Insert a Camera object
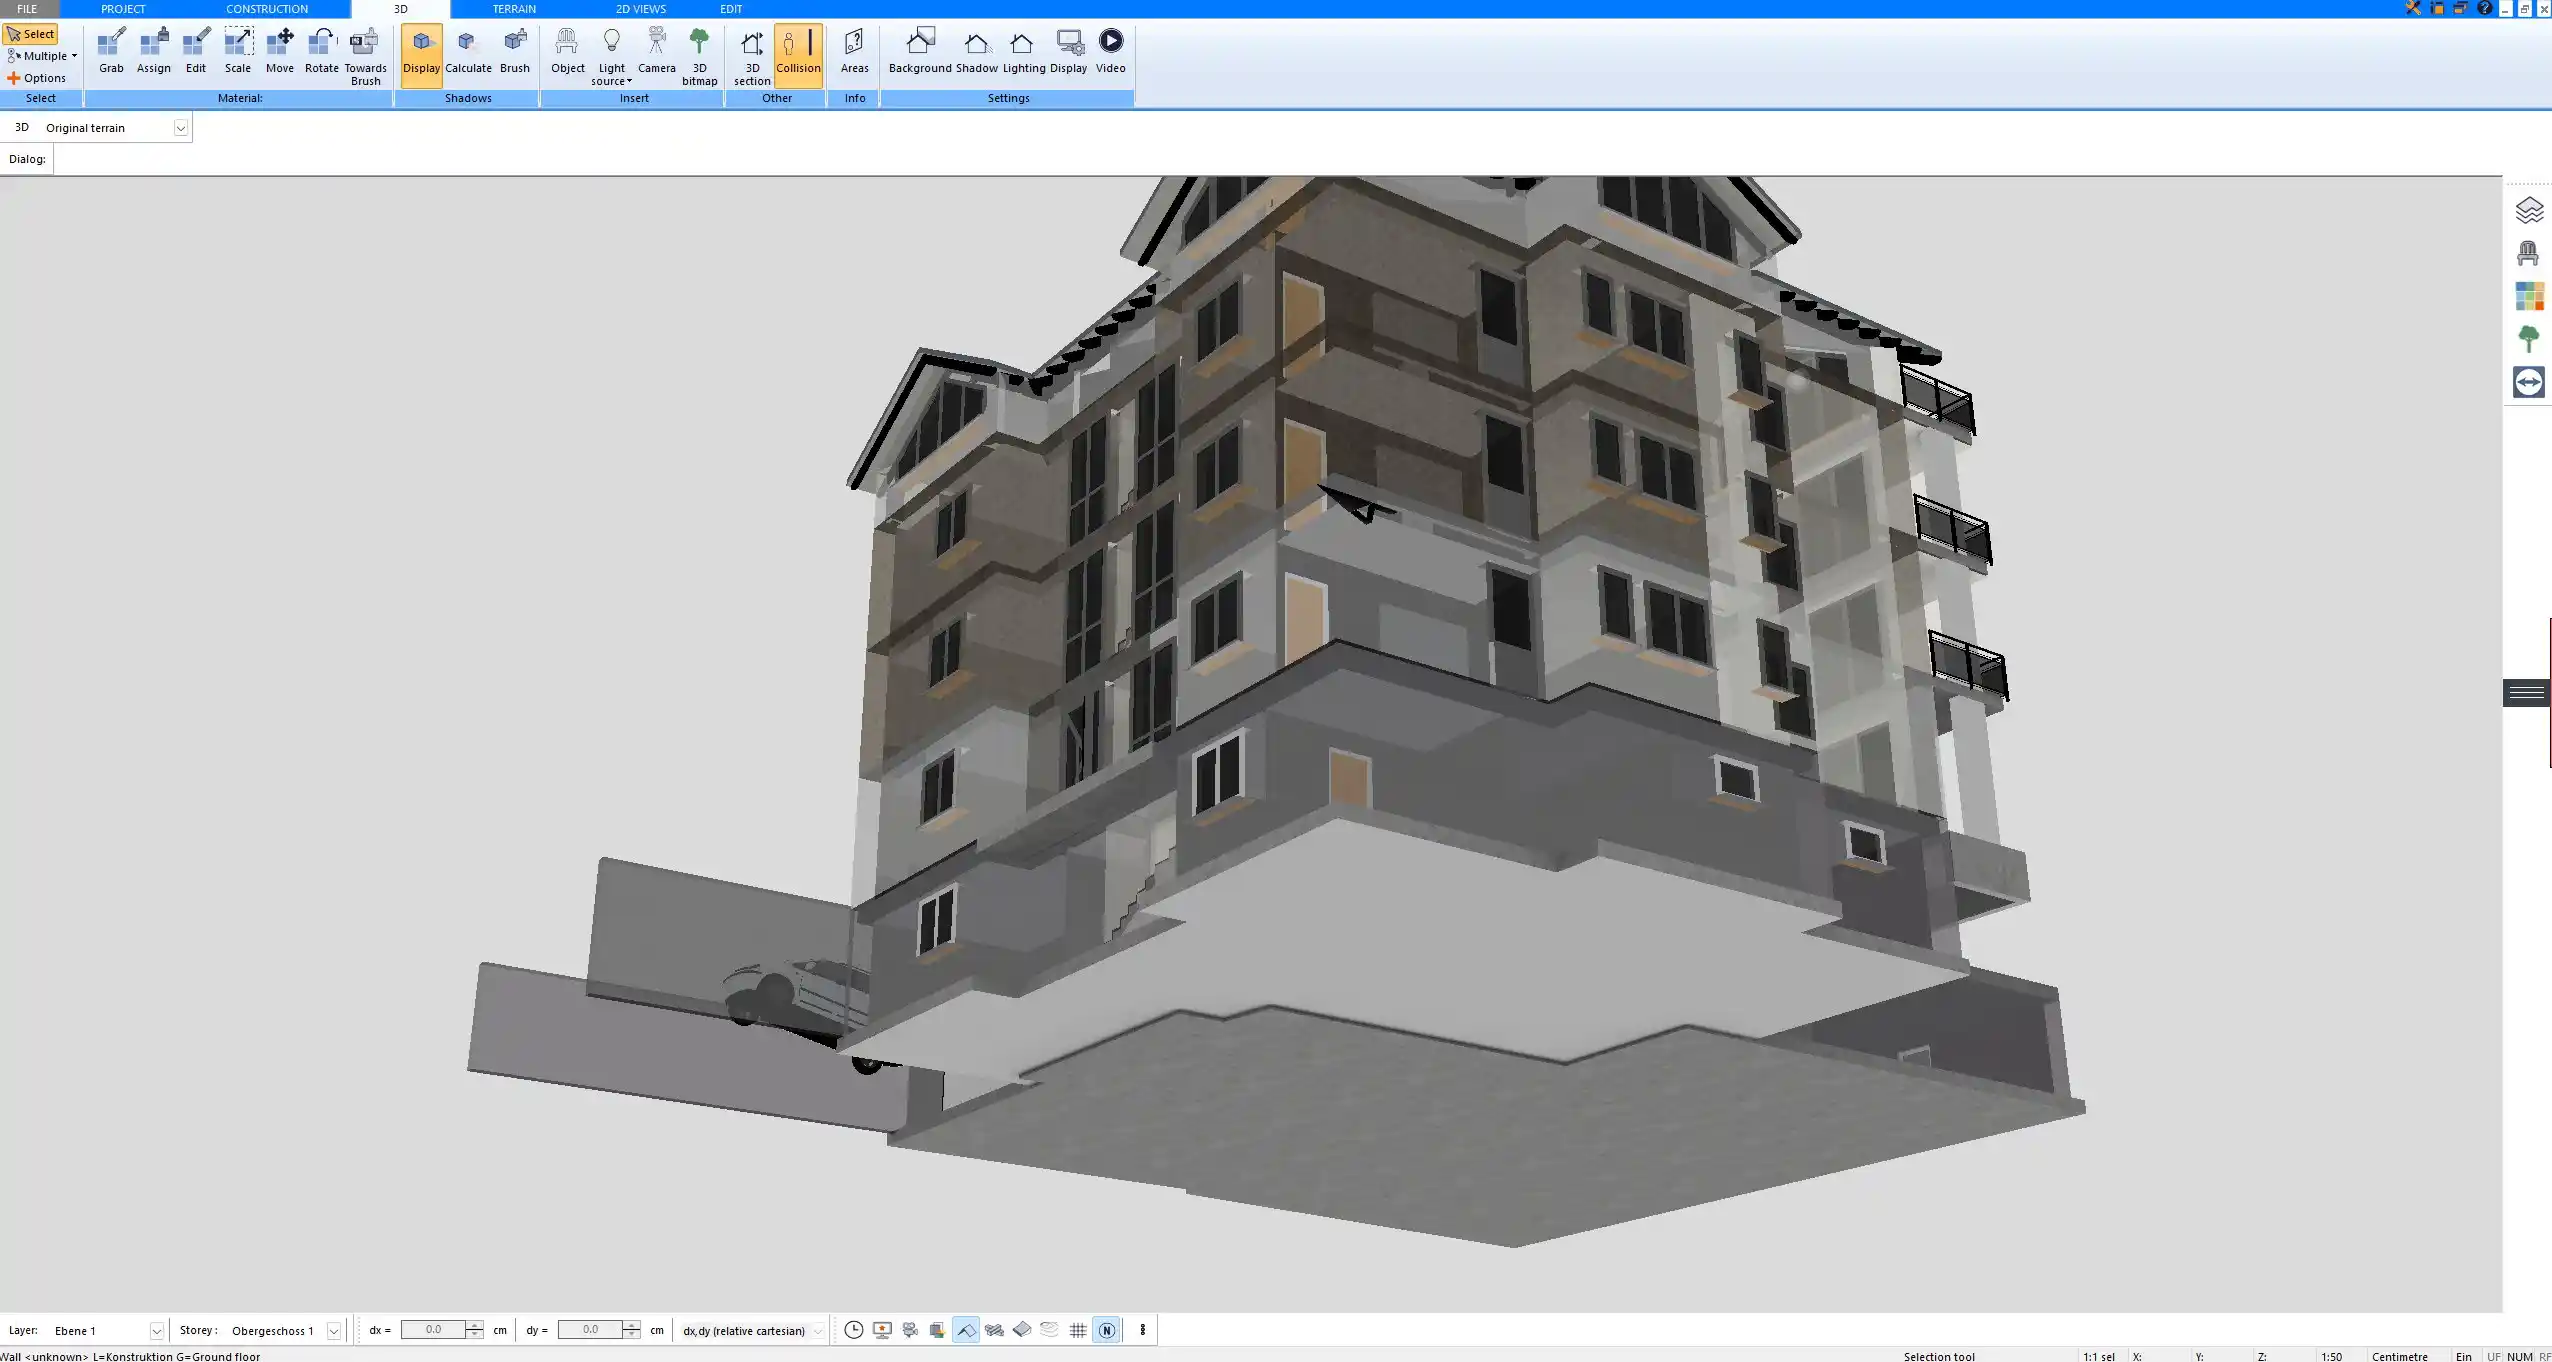 [656, 52]
